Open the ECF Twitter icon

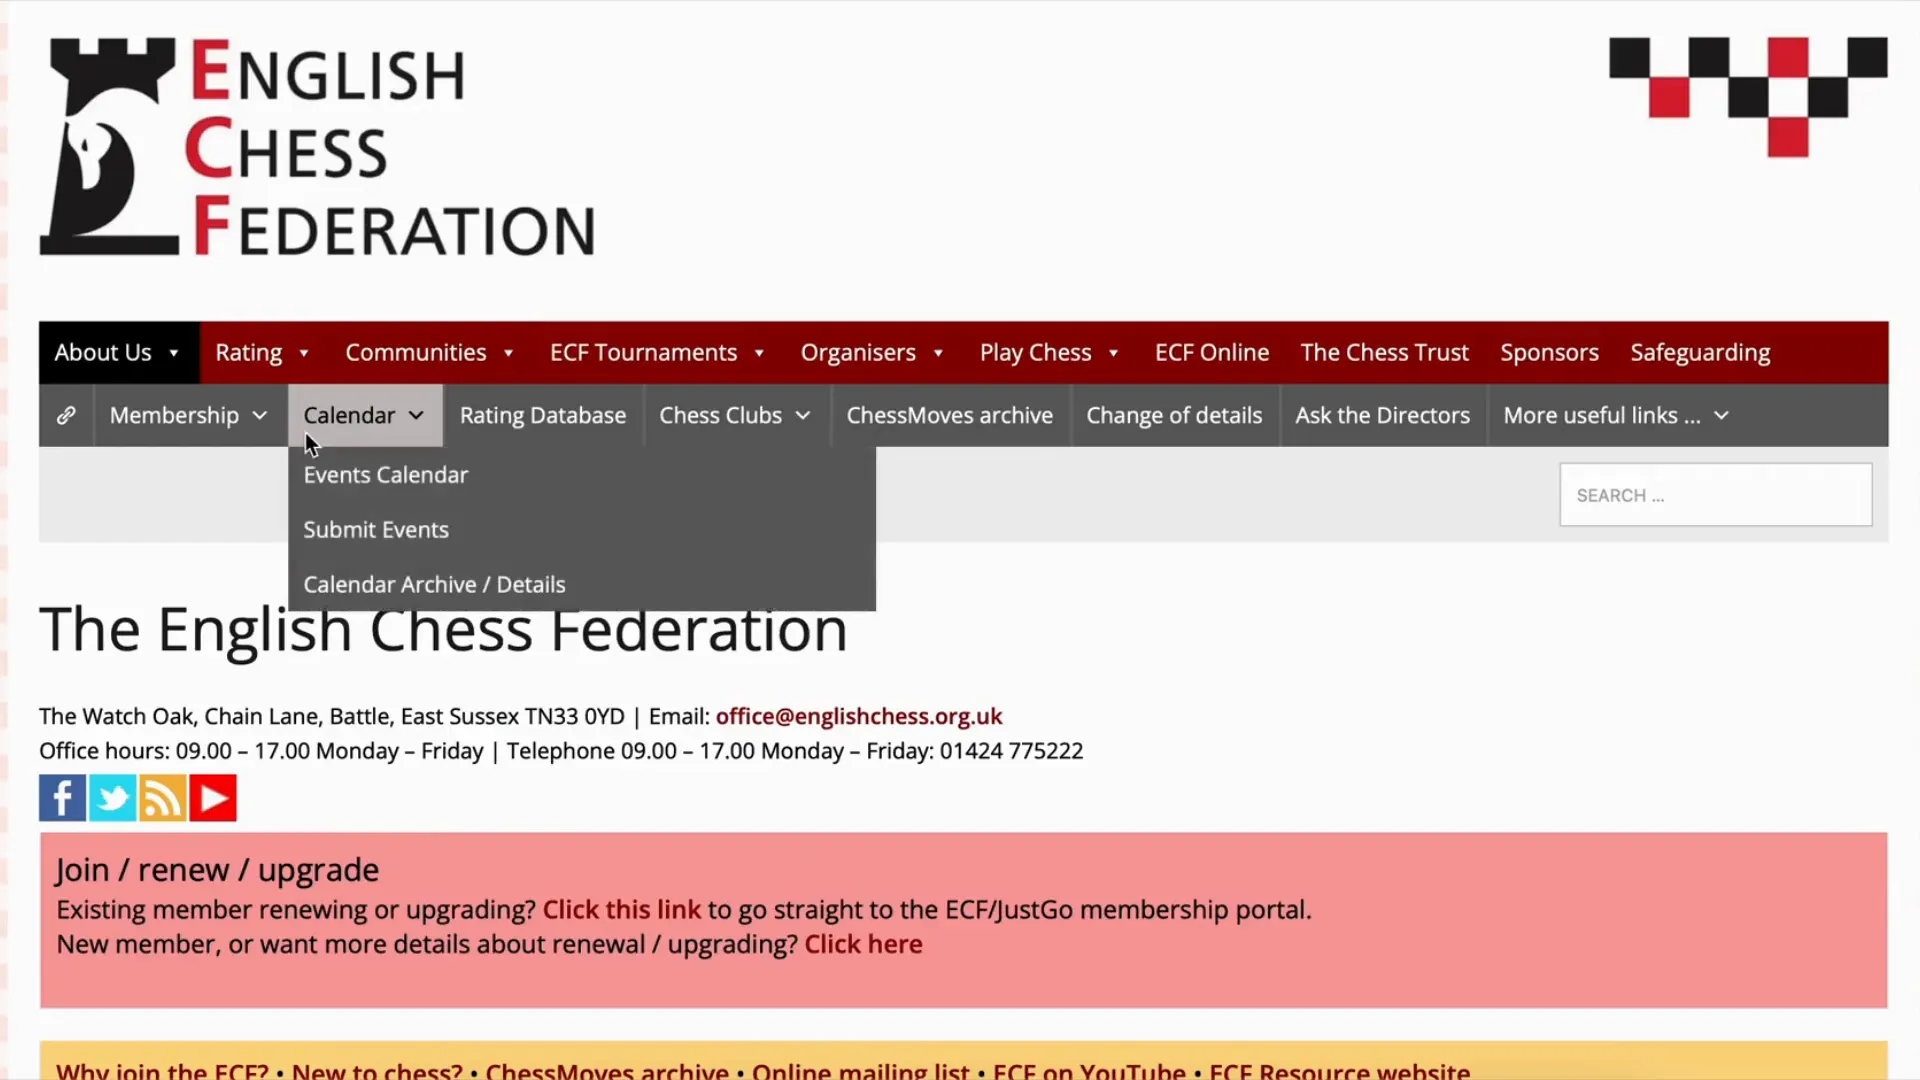pos(112,798)
